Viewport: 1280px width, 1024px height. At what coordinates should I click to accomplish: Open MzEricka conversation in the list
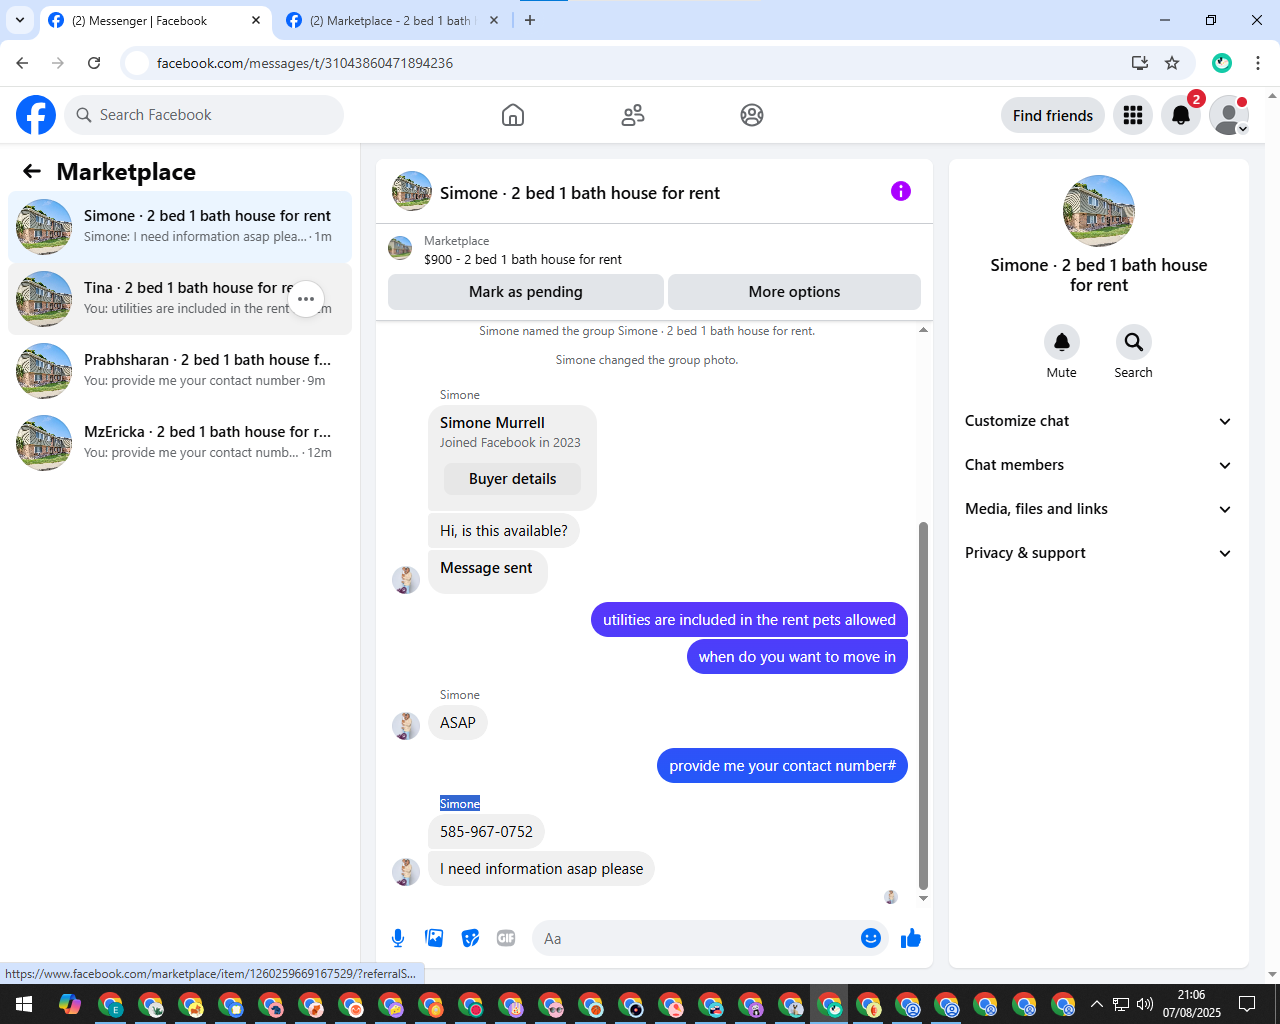180,443
